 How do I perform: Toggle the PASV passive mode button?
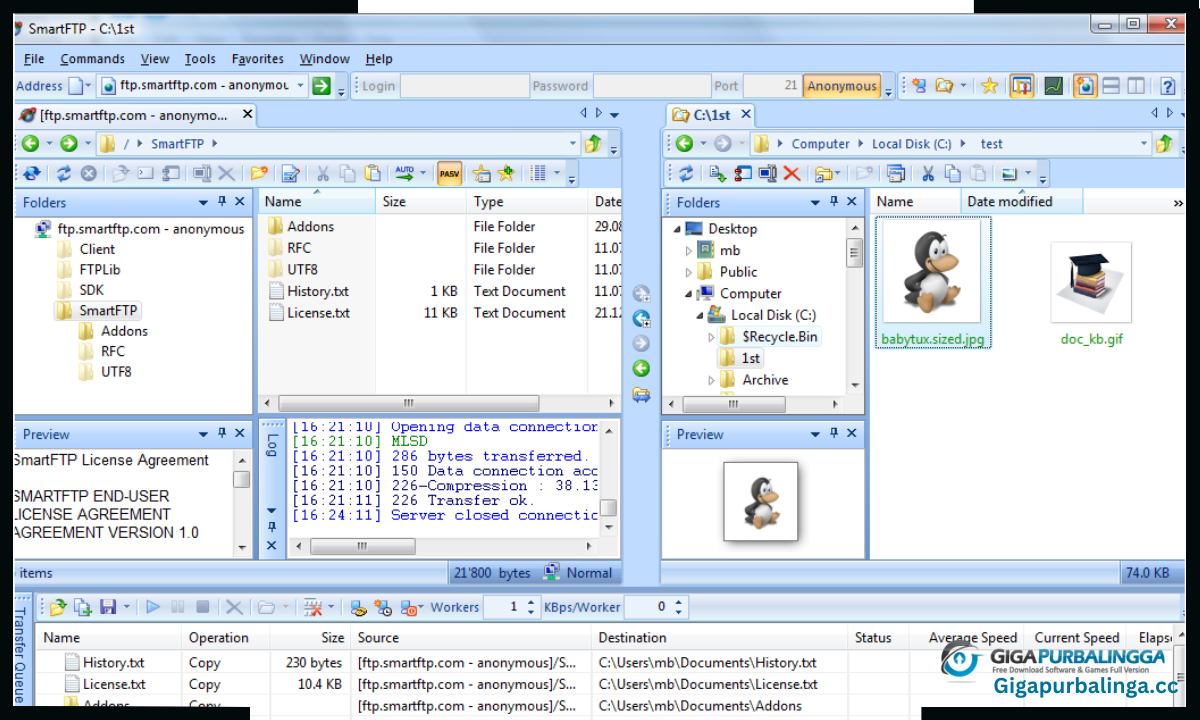click(449, 173)
